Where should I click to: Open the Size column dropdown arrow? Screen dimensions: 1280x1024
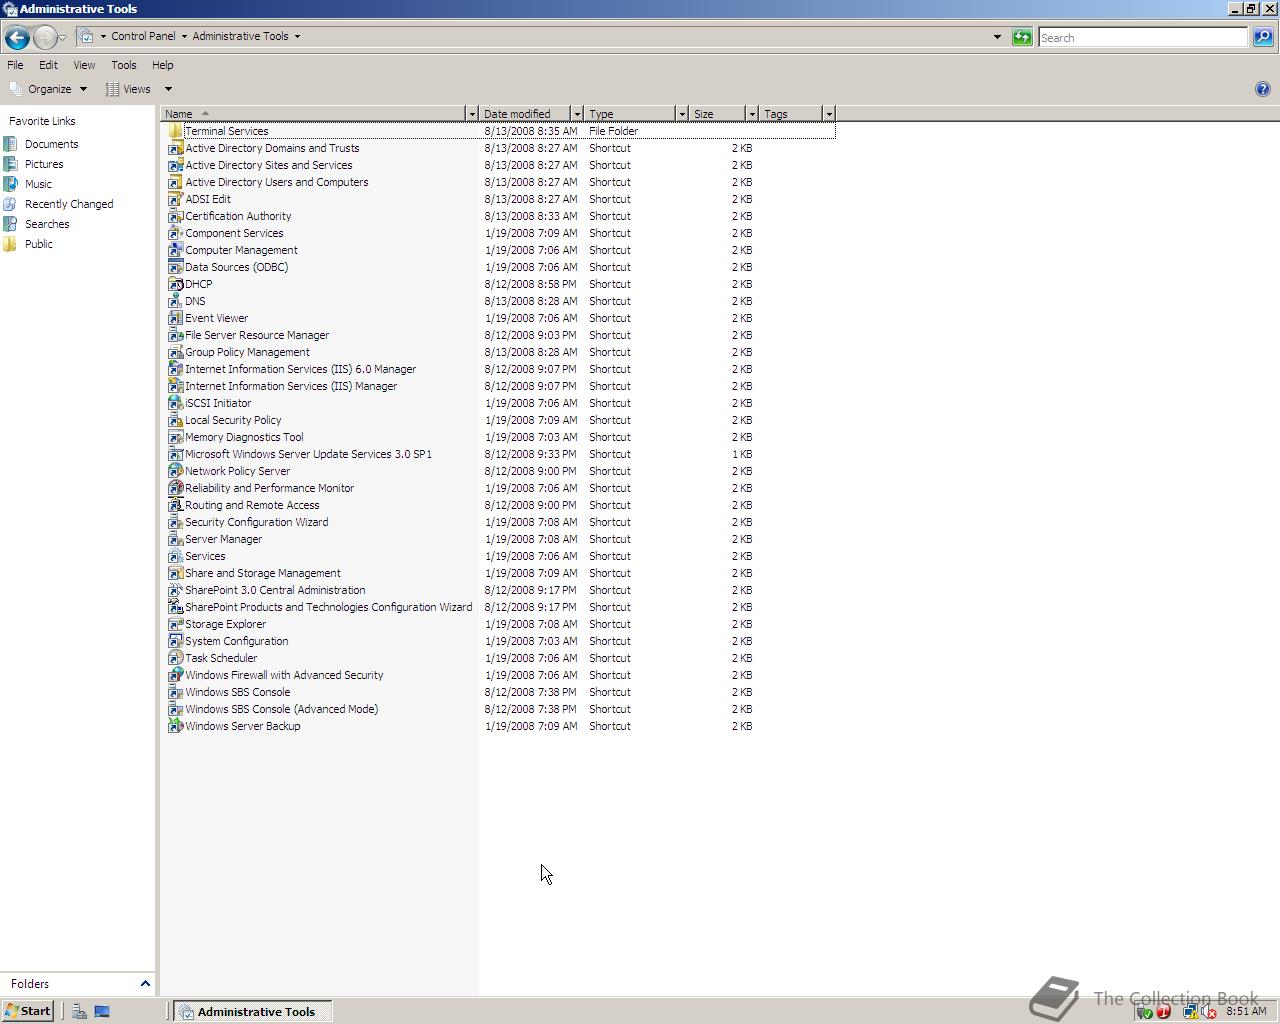click(x=752, y=114)
